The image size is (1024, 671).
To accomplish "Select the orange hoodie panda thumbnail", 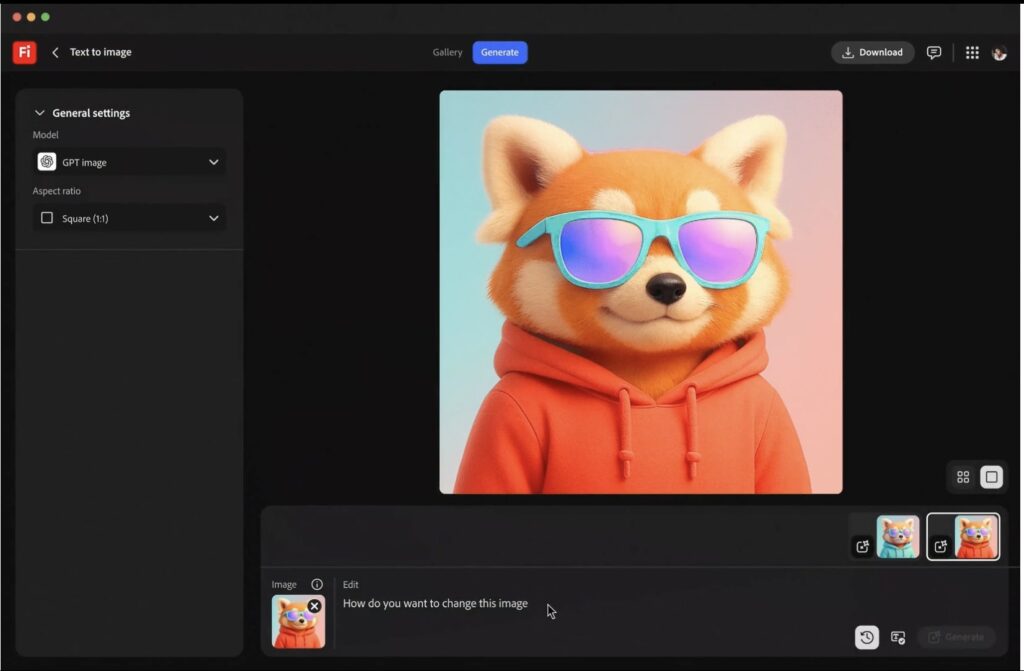I will pos(975,536).
